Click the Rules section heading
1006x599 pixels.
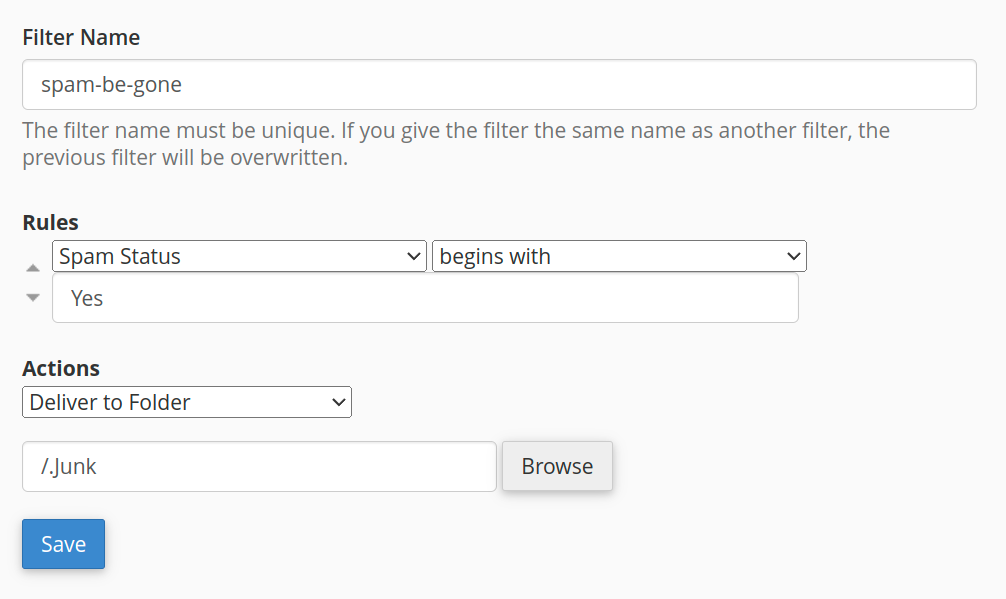click(50, 223)
